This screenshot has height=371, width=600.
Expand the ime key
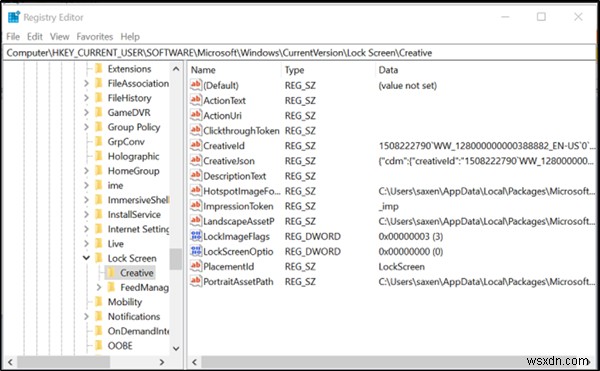coord(86,186)
